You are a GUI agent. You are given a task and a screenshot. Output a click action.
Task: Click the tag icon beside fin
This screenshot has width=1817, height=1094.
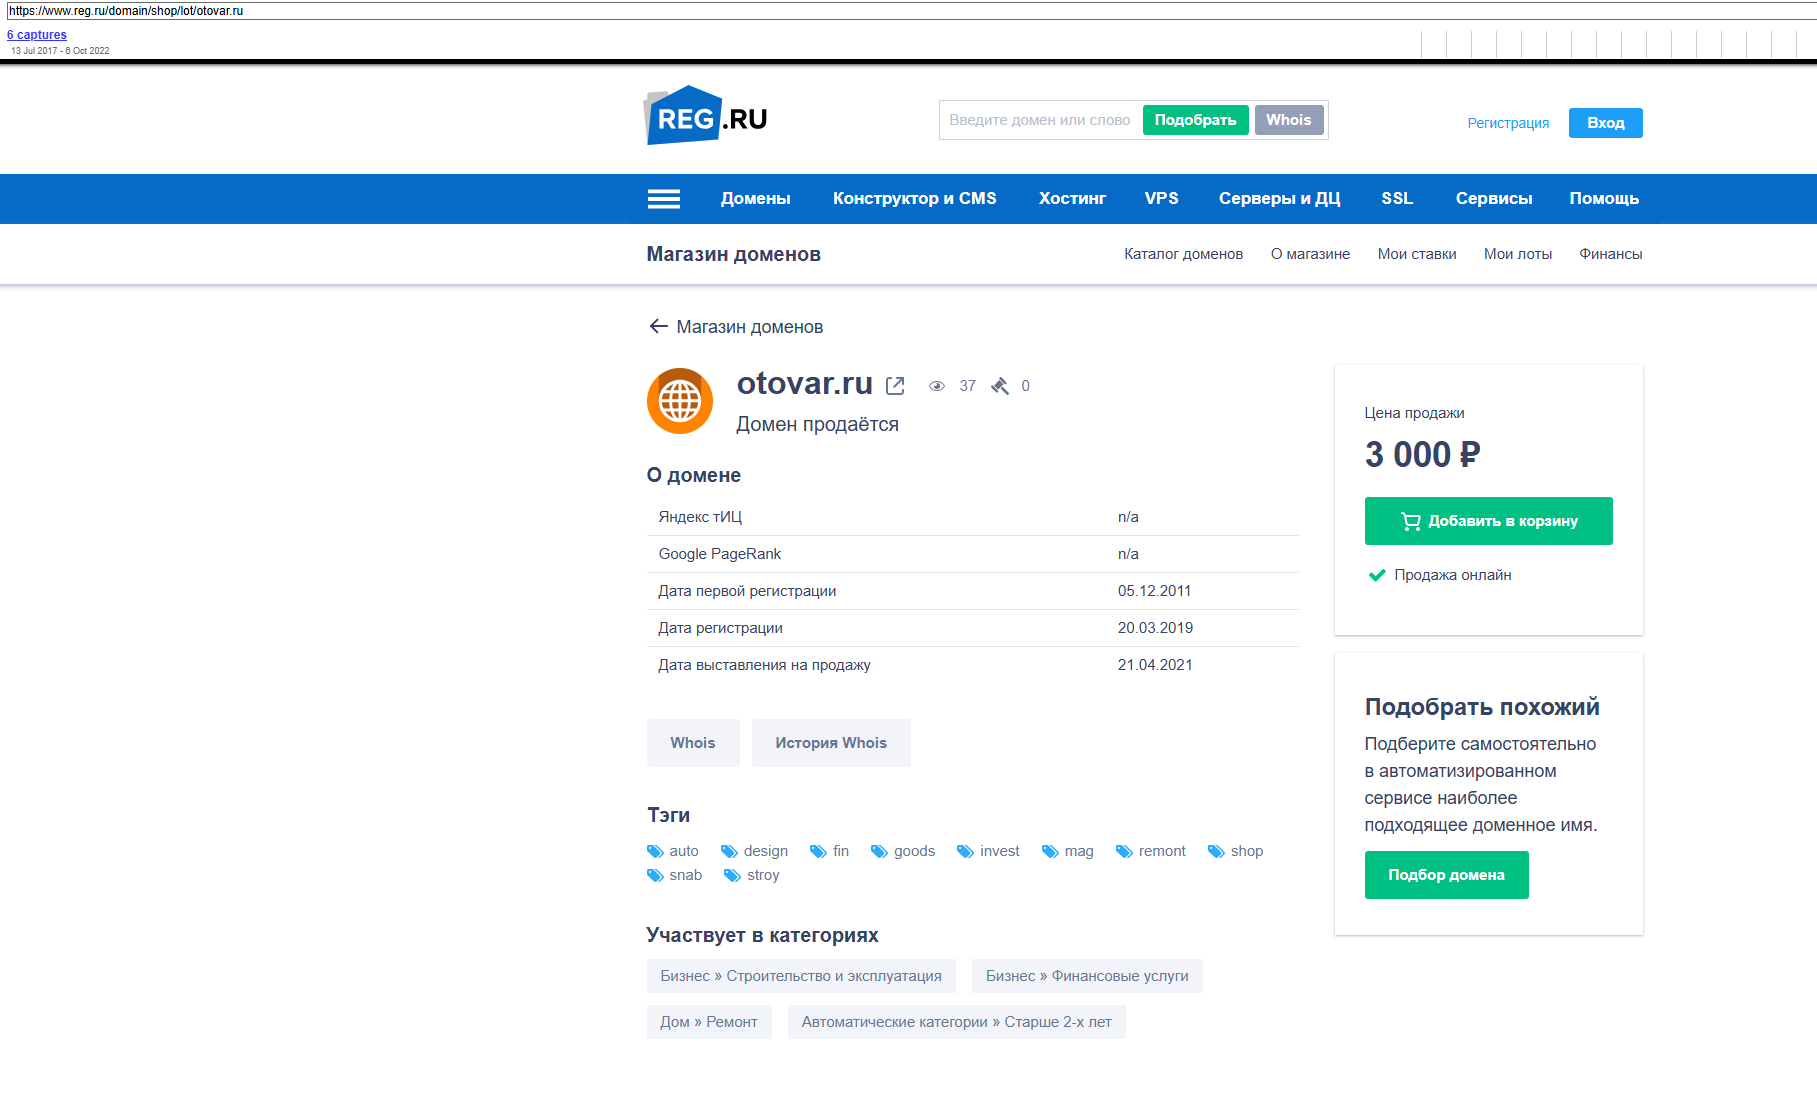[818, 851]
